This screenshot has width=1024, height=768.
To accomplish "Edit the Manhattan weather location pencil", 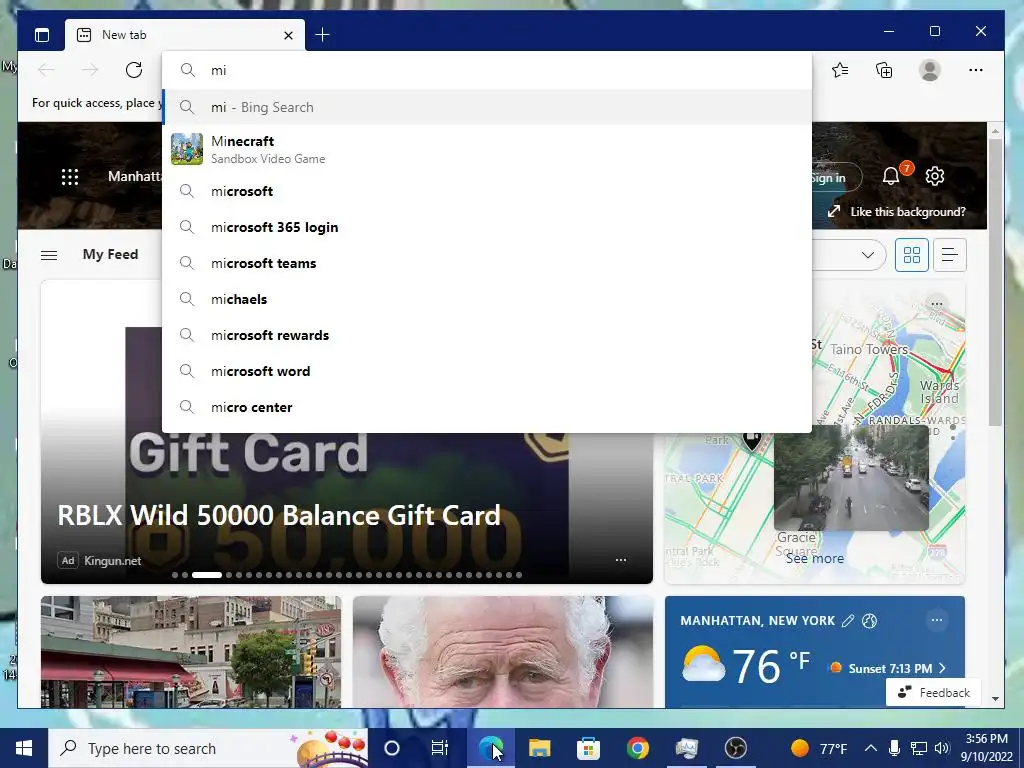I will tap(848, 620).
